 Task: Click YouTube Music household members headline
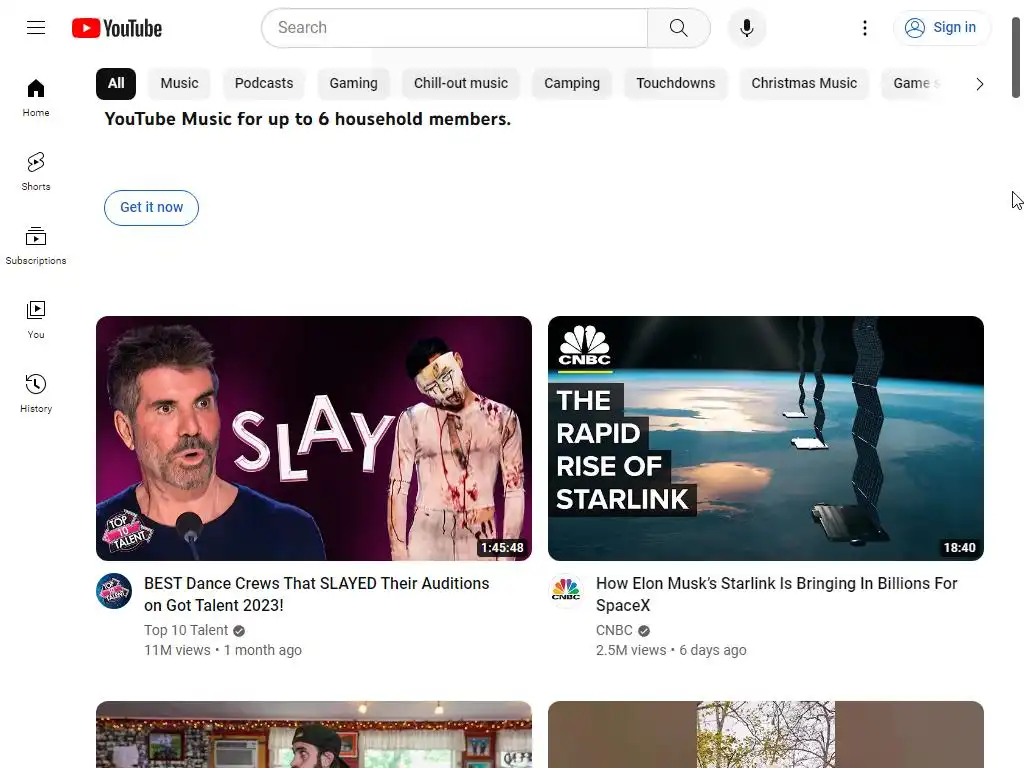pyautogui.click(x=308, y=120)
